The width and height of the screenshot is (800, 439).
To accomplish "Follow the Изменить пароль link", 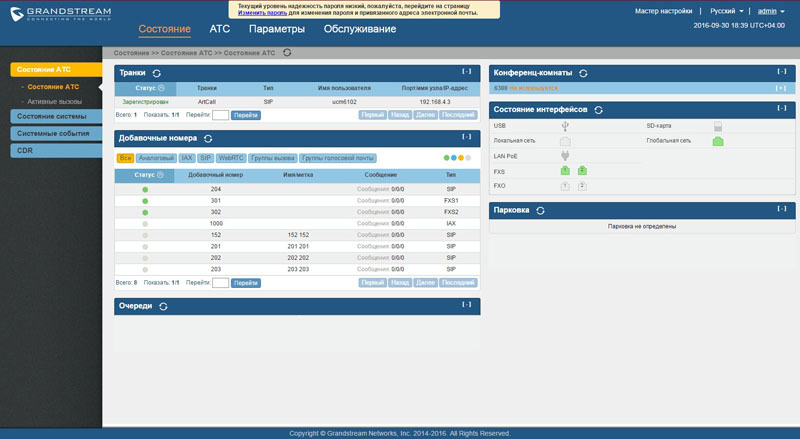I will coord(262,13).
